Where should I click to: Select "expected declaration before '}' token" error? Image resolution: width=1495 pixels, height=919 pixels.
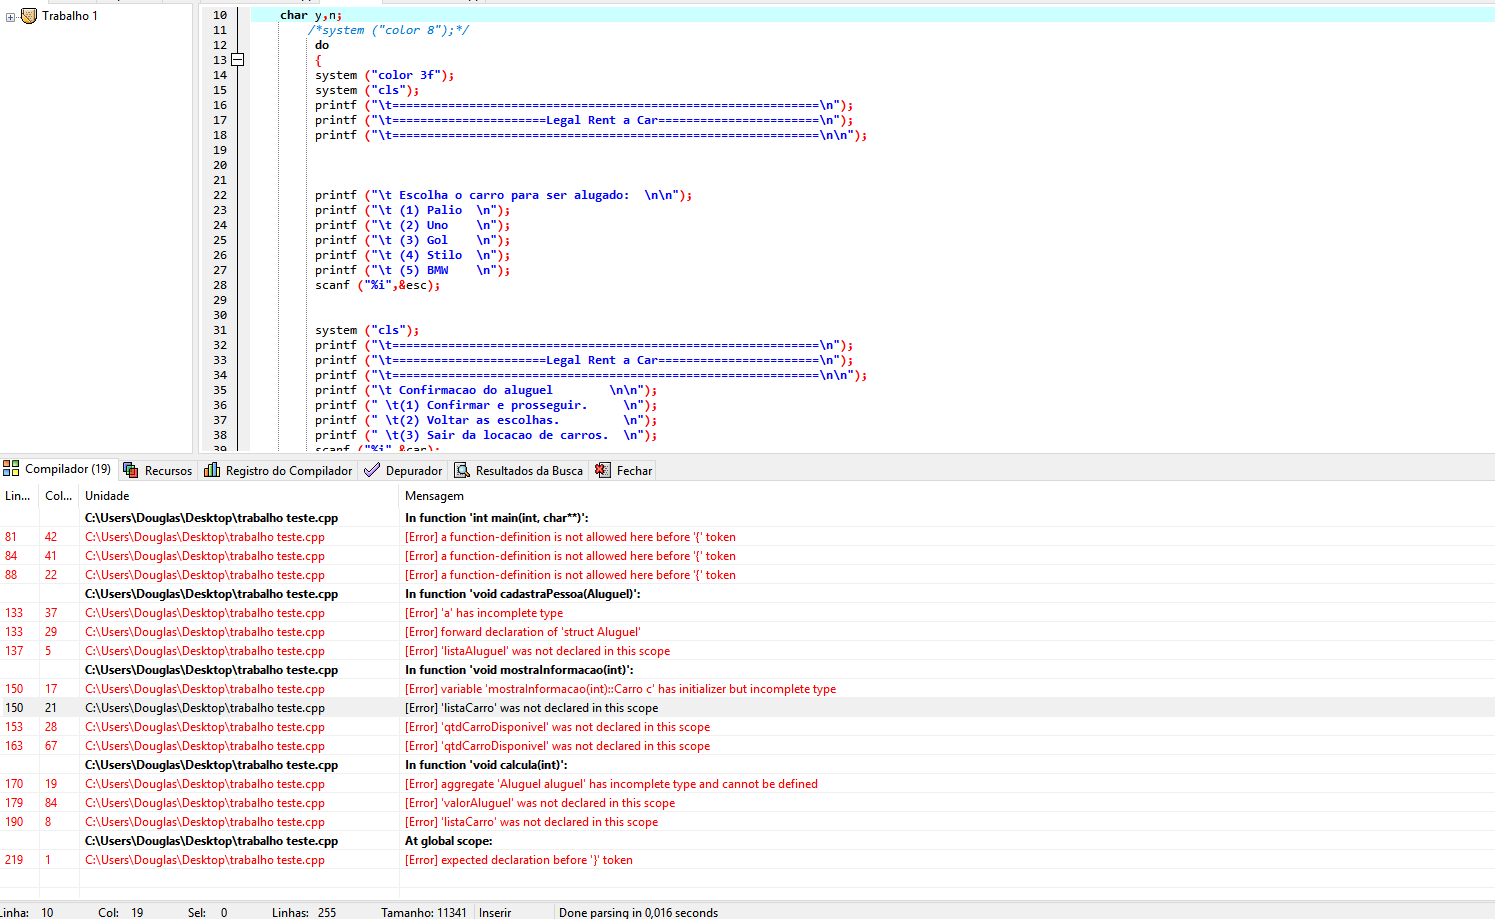[x=747, y=860]
